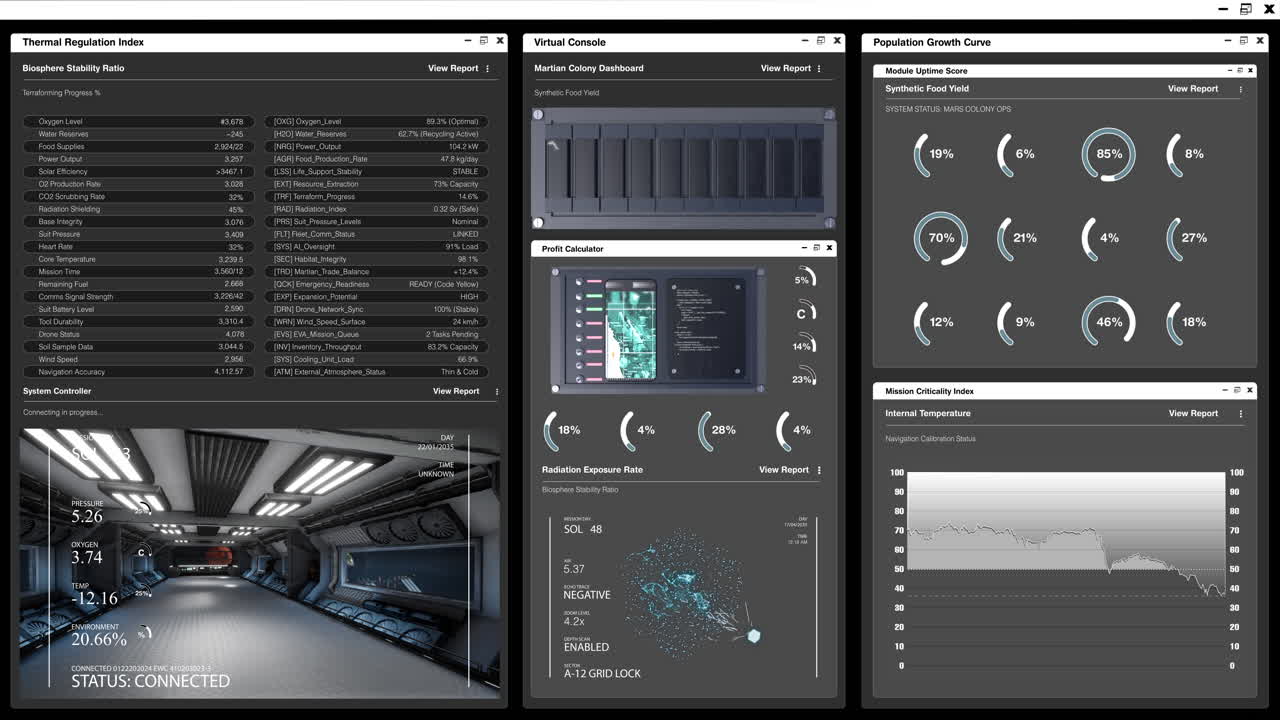Open the System Controller options menu
This screenshot has width=1280, height=720.
pos(495,391)
